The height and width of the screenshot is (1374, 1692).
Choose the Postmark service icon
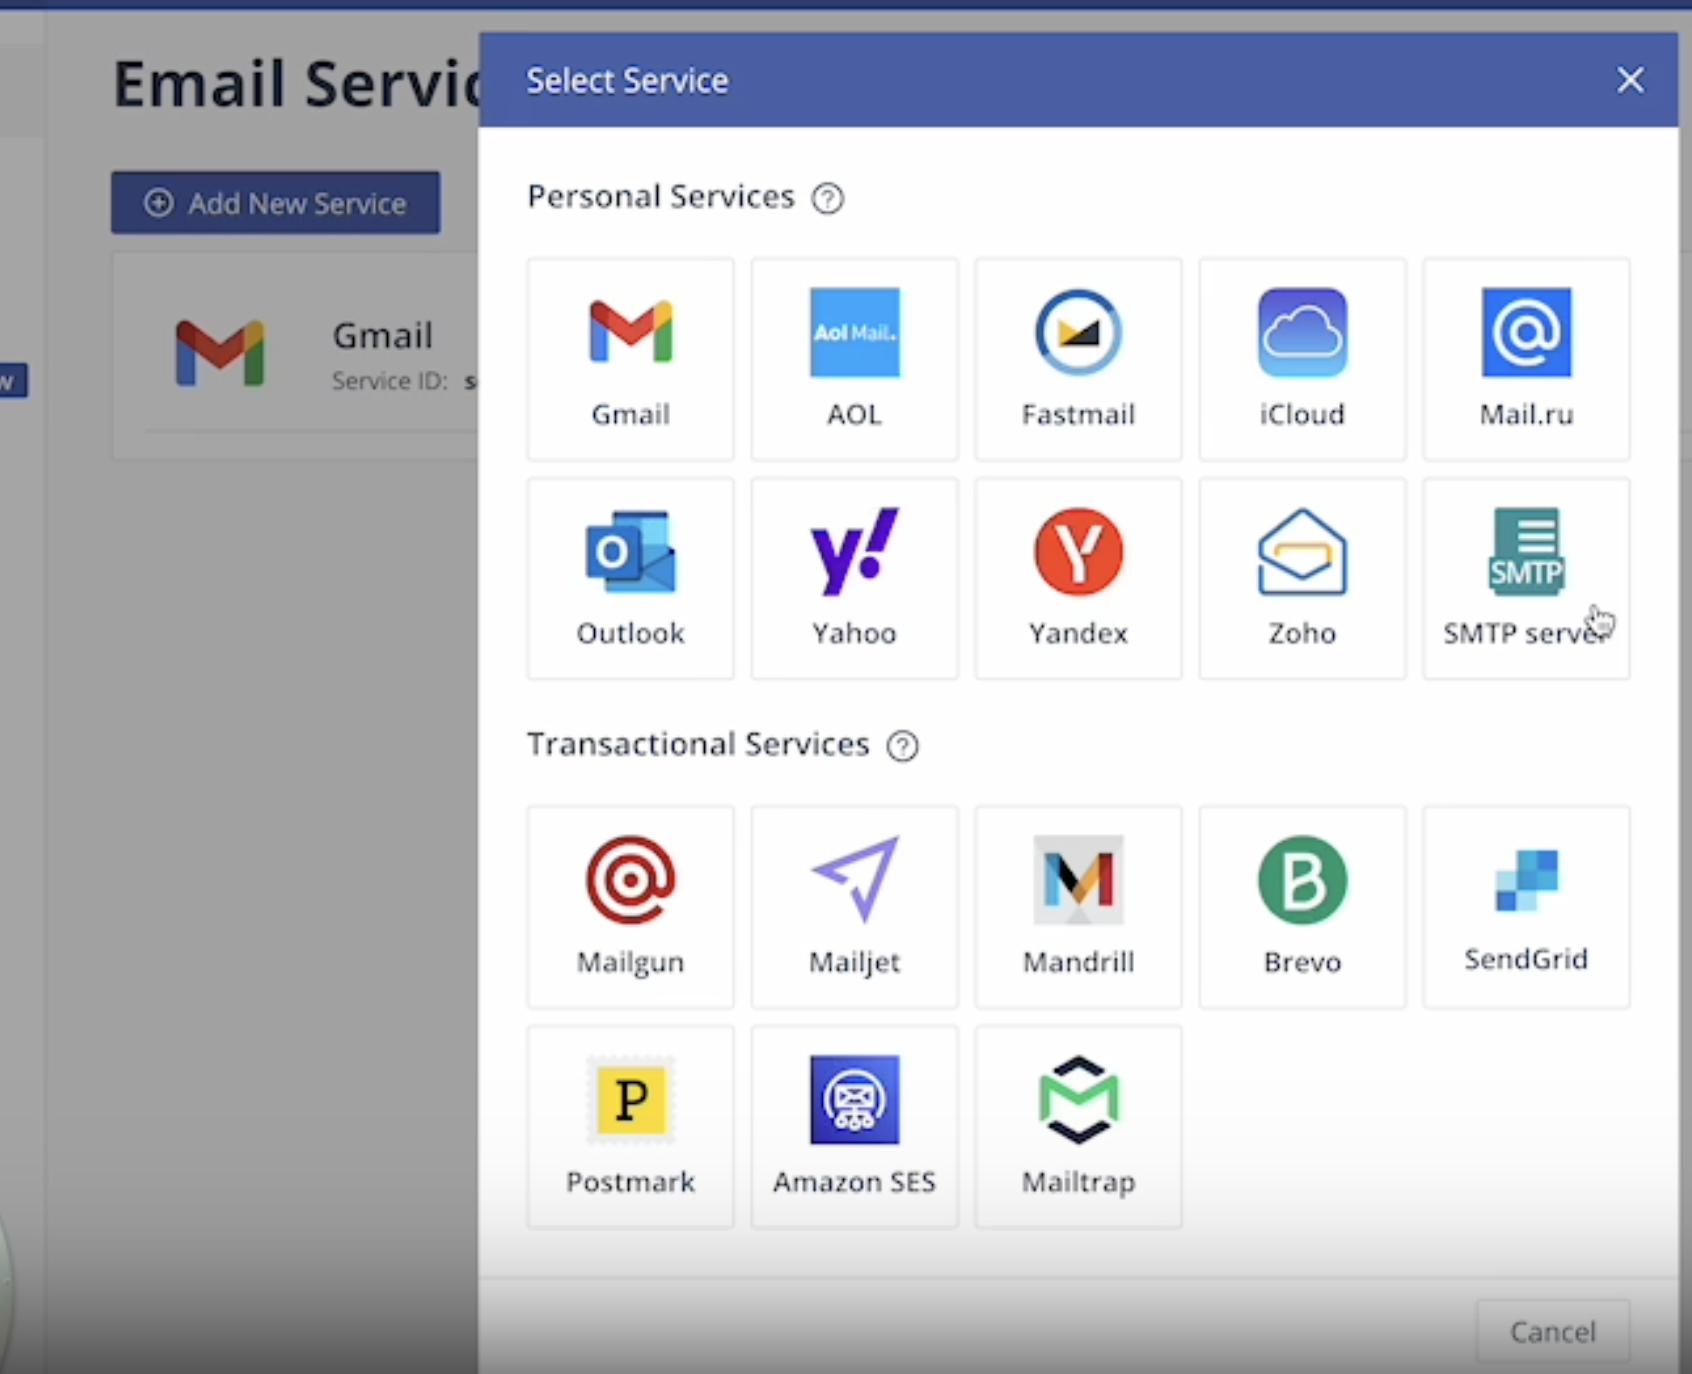point(630,1099)
